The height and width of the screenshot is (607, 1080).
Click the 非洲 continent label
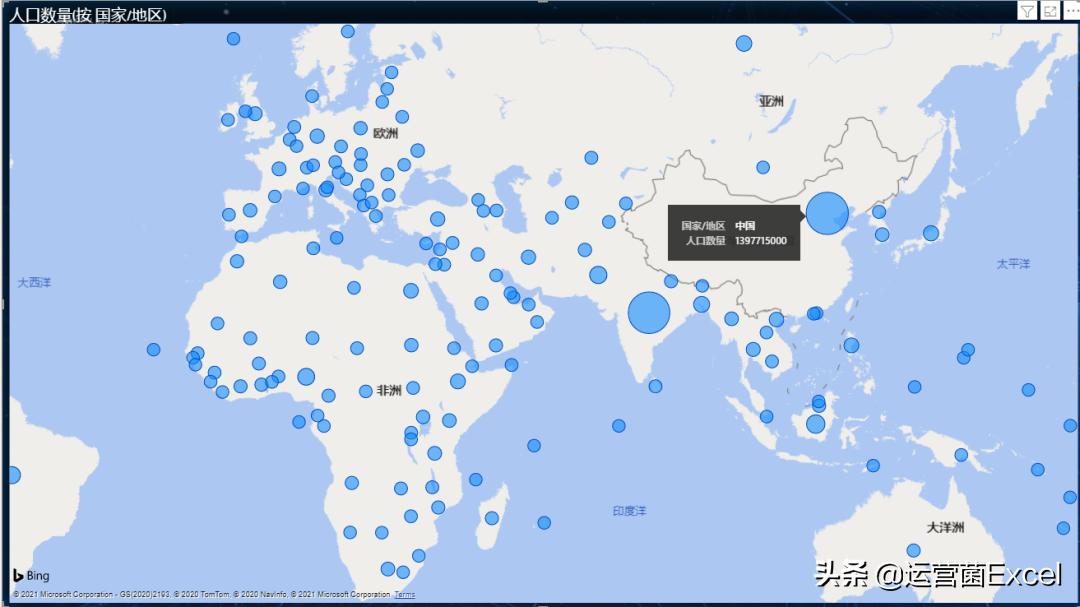[389, 391]
